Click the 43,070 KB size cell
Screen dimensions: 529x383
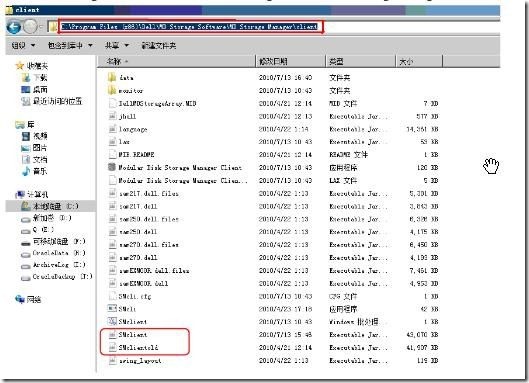point(422,335)
